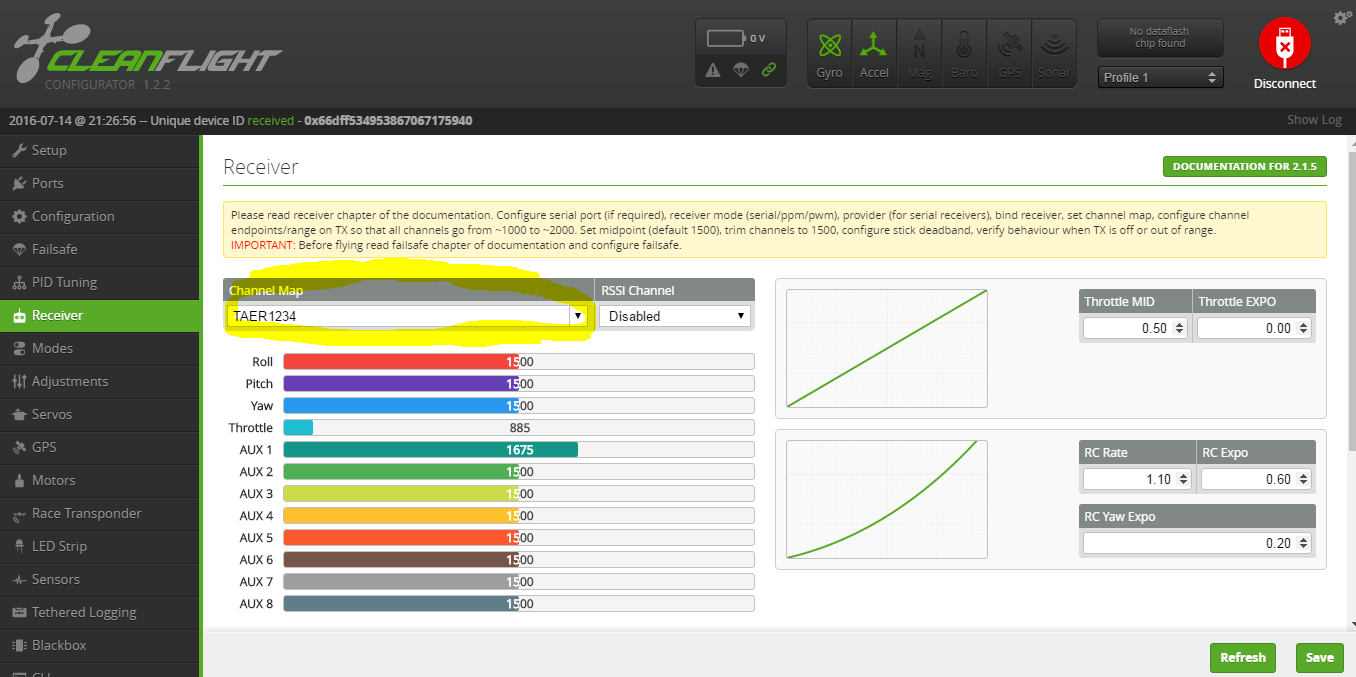Click the warning triangle status icon
Image resolution: width=1356 pixels, height=677 pixels.
point(713,70)
